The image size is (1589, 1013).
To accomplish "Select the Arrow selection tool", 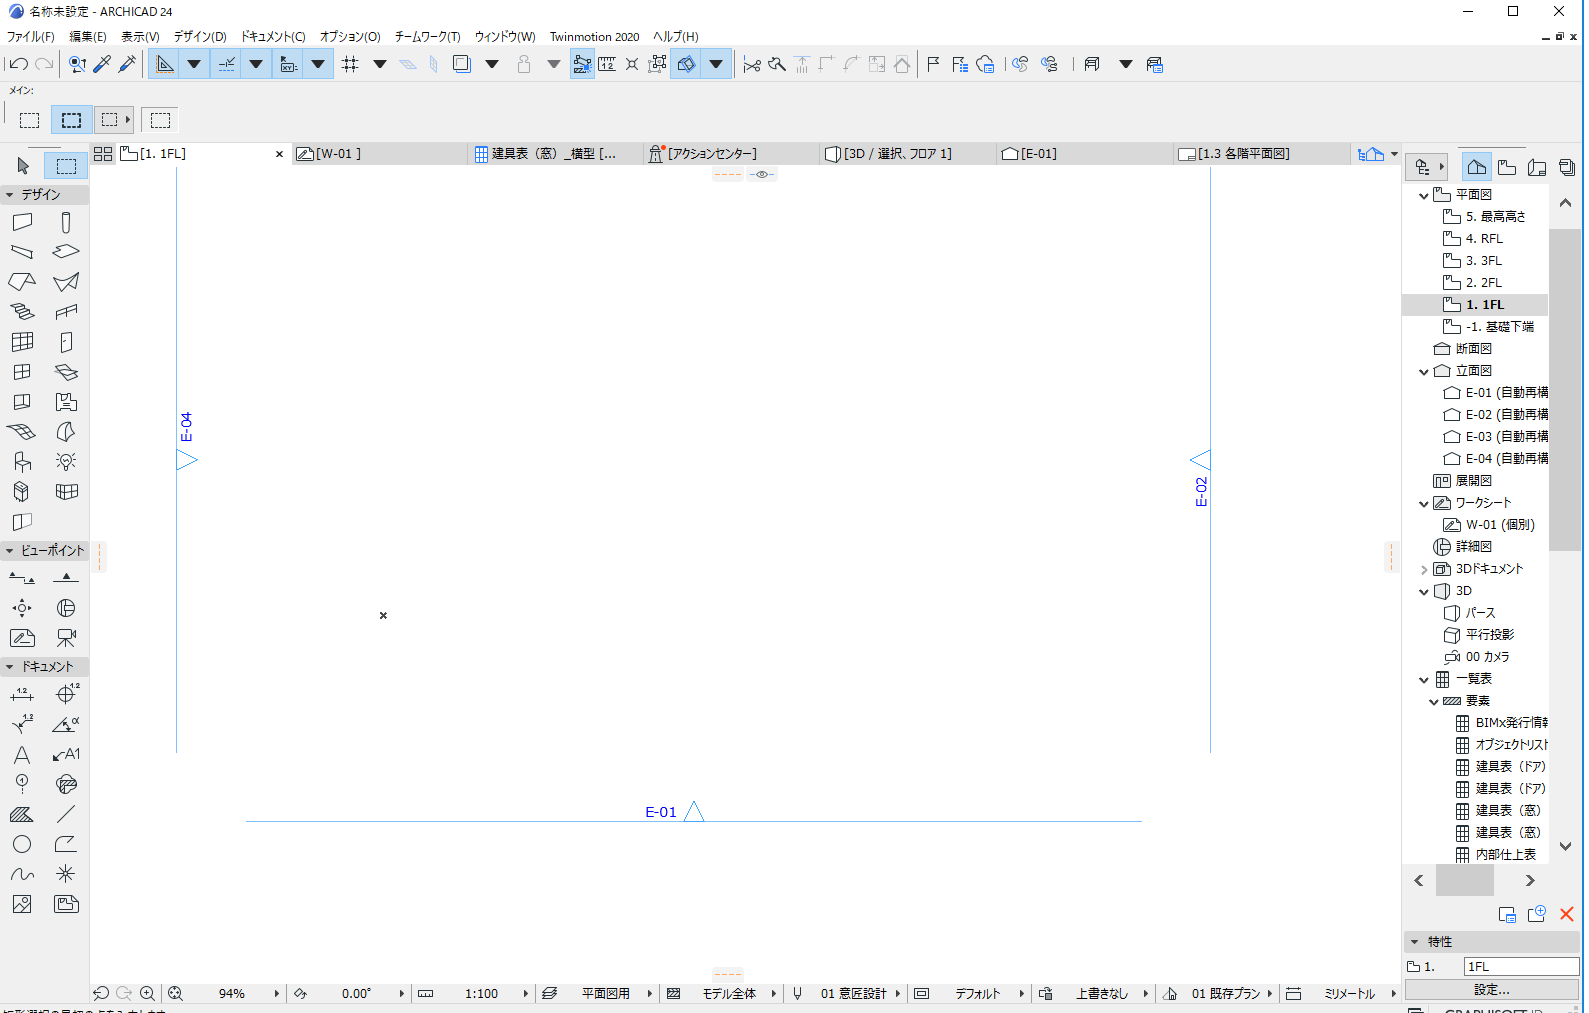I will coord(23,166).
